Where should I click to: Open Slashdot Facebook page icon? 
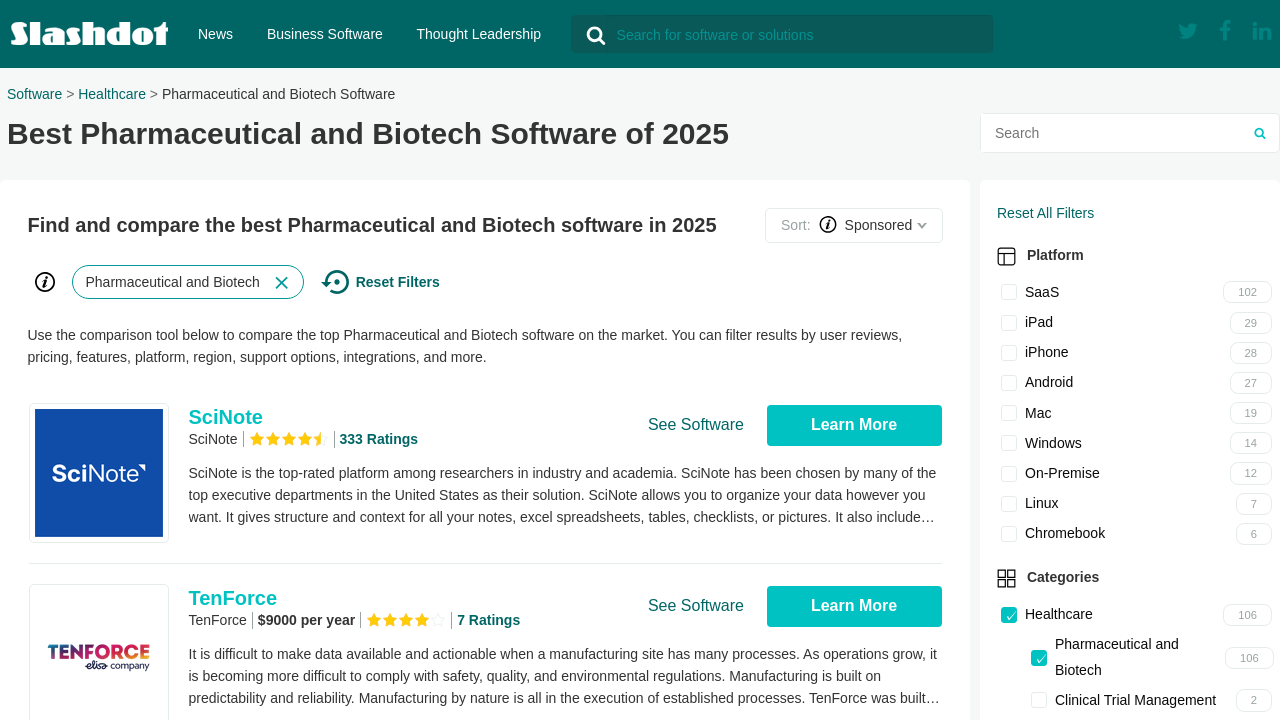(1225, 31)
